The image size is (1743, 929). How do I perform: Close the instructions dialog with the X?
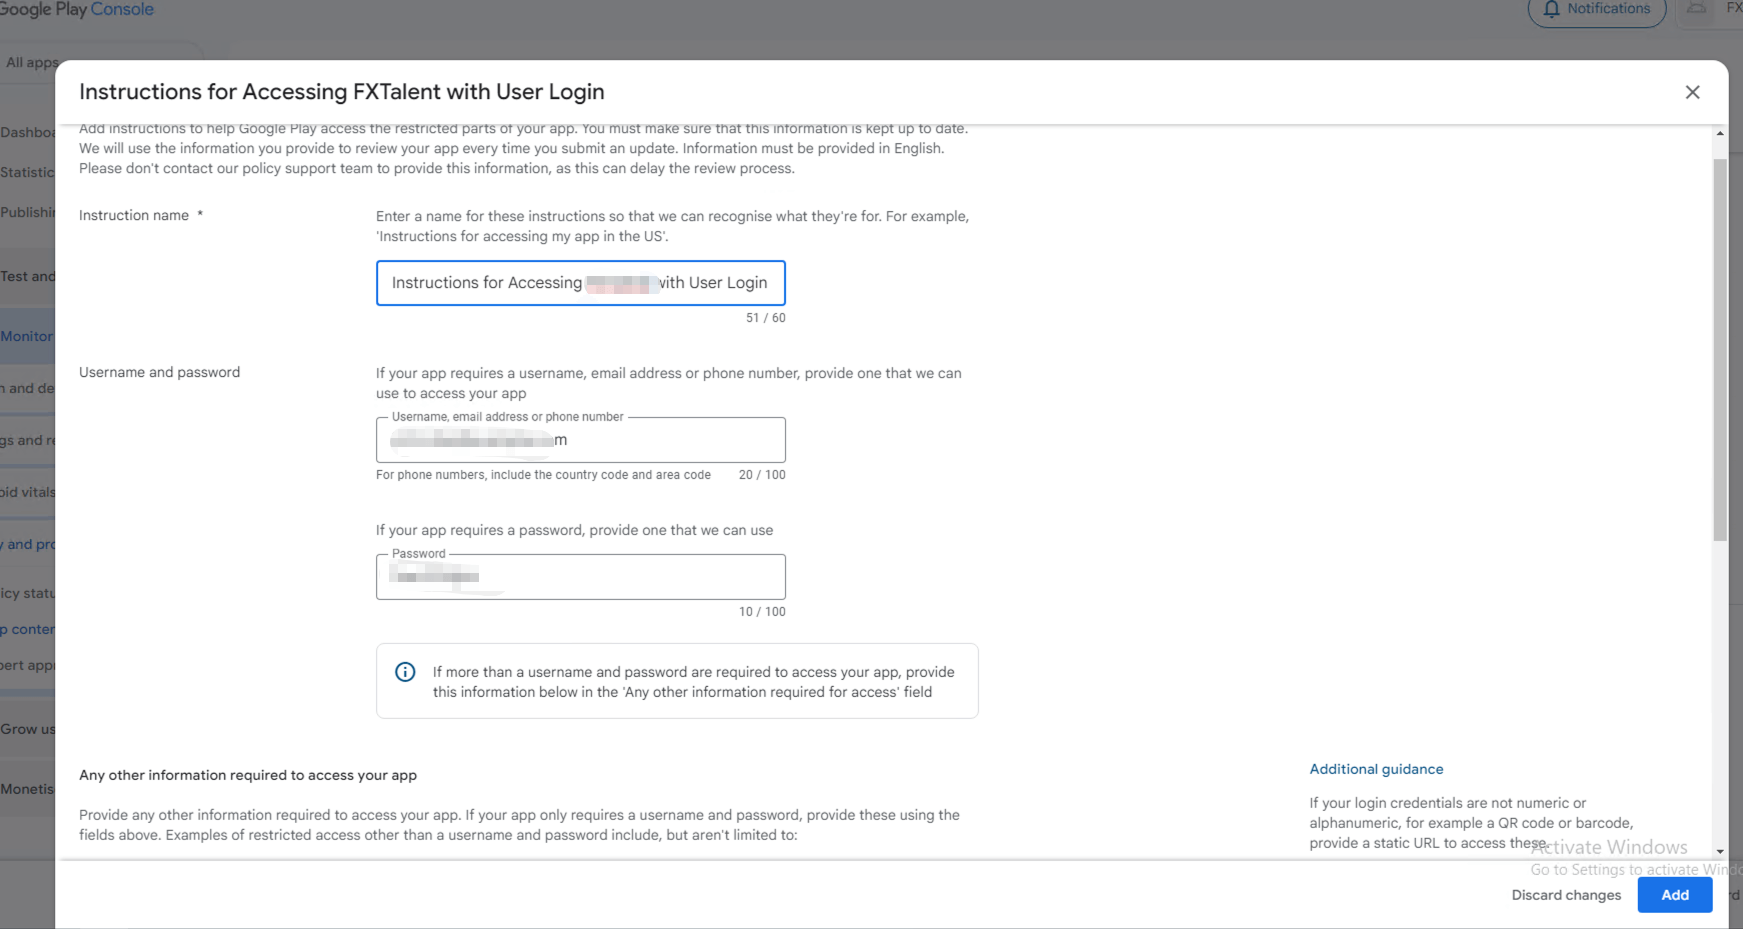pyautogui.click(x=1692, y=92)
